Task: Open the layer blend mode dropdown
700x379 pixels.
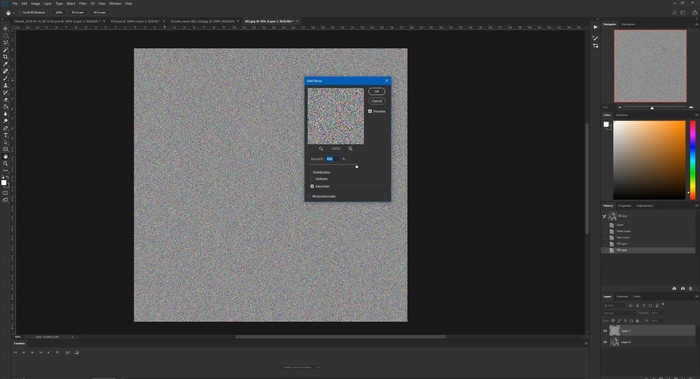Action: [619, 313]
